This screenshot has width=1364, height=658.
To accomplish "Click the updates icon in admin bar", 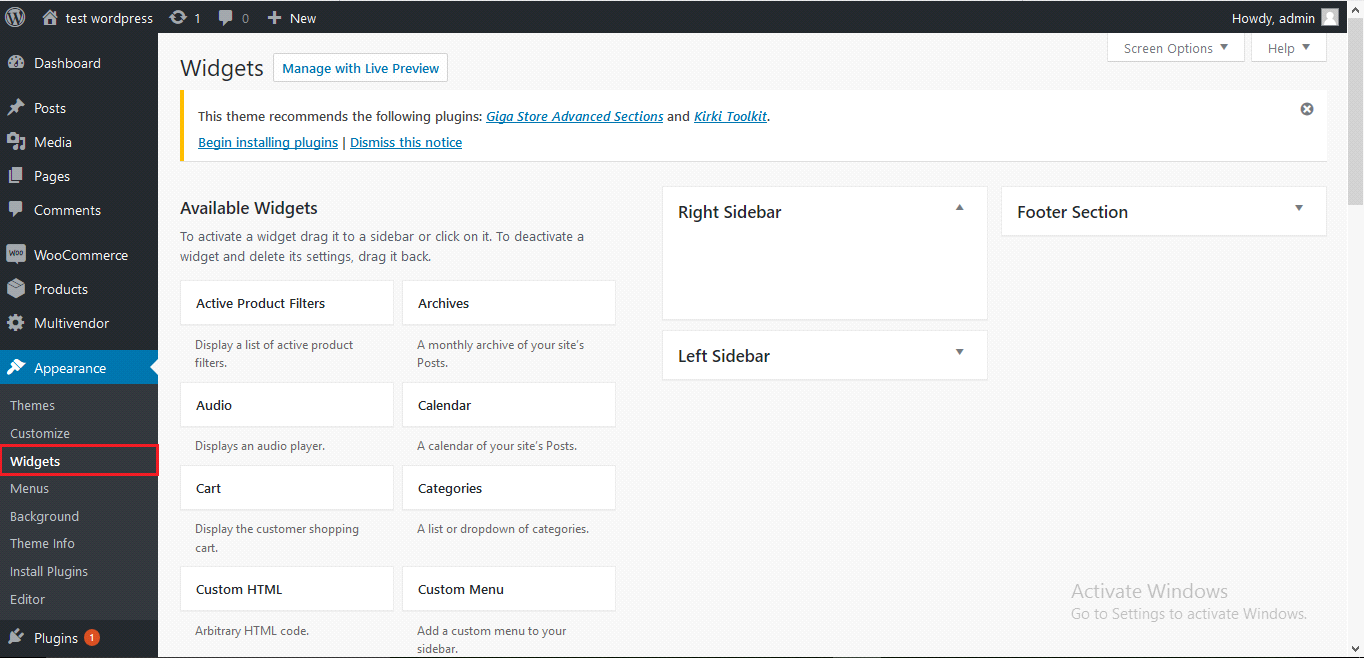I will (x=178, y=18).
